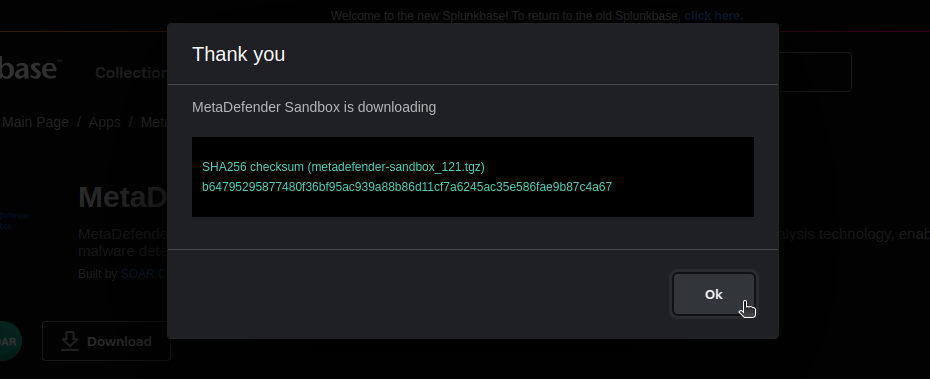This screenshot has width=930, height=379.
Task: Click the MetaDefender app logo thumbnail
Action: 15,221
